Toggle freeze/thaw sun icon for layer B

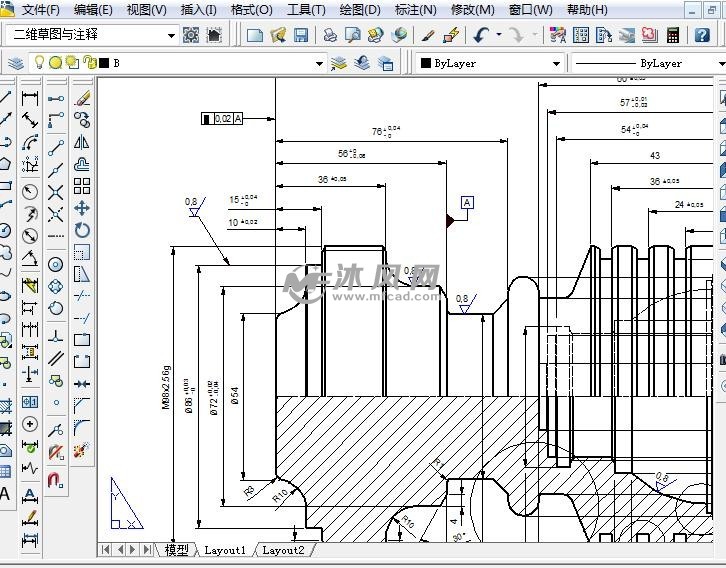click(x=56, y=62)
